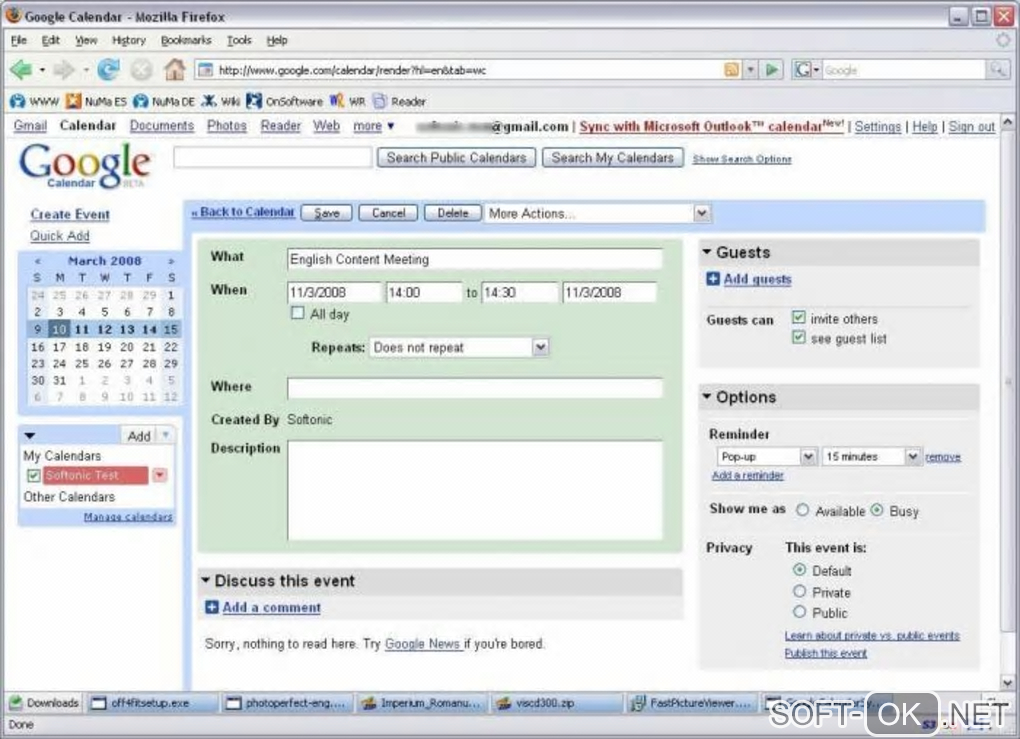Select March 10 in mini calendar

tap(59, 329)
